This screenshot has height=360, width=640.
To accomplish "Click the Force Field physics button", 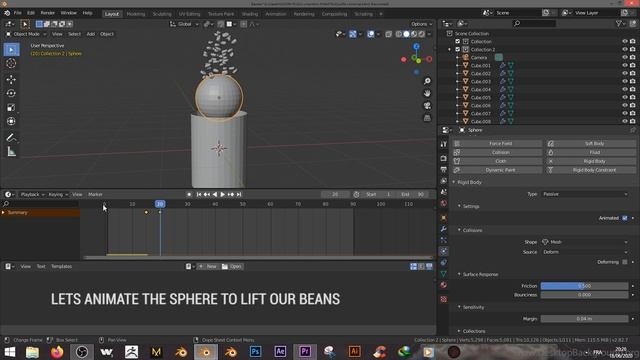I will (497, 144).
